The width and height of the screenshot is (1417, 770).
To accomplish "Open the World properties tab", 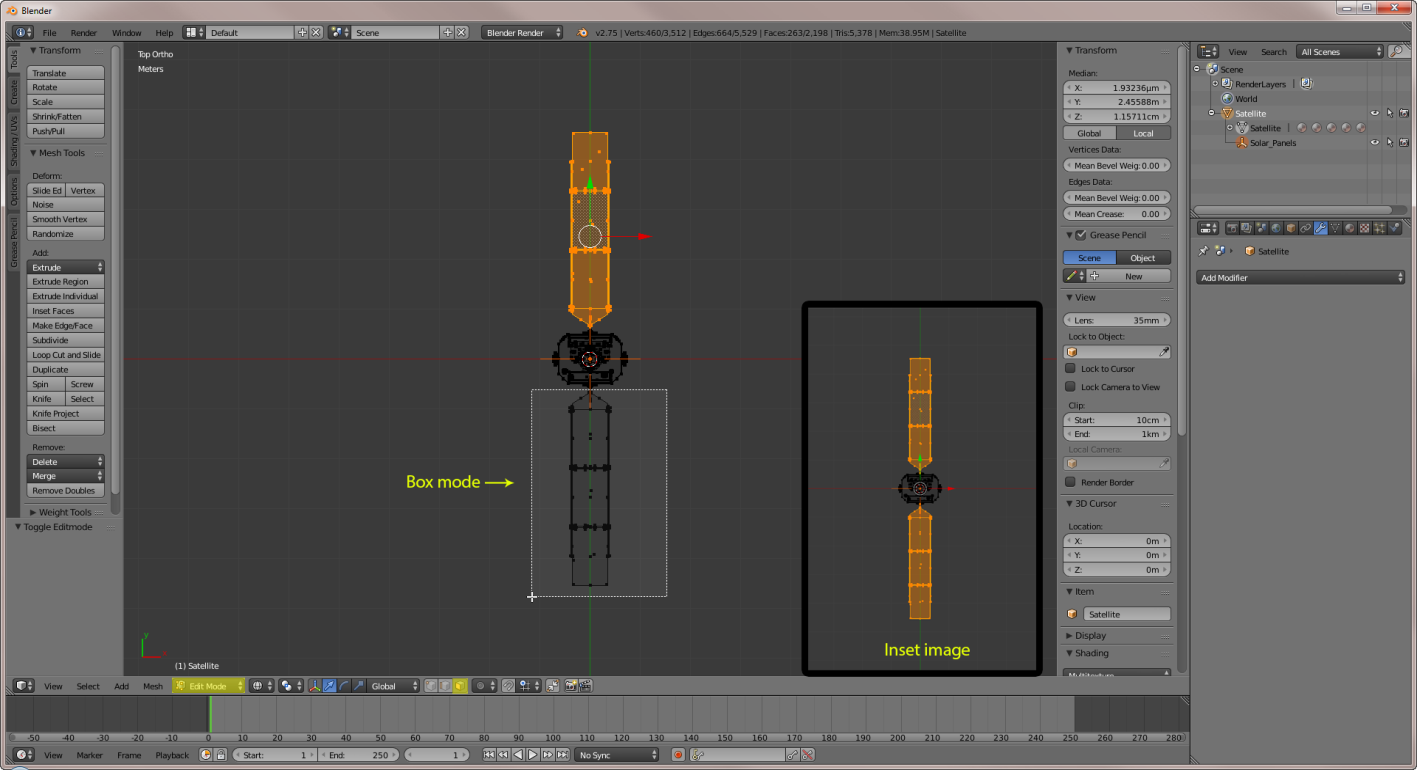I will coord(1276,228).
